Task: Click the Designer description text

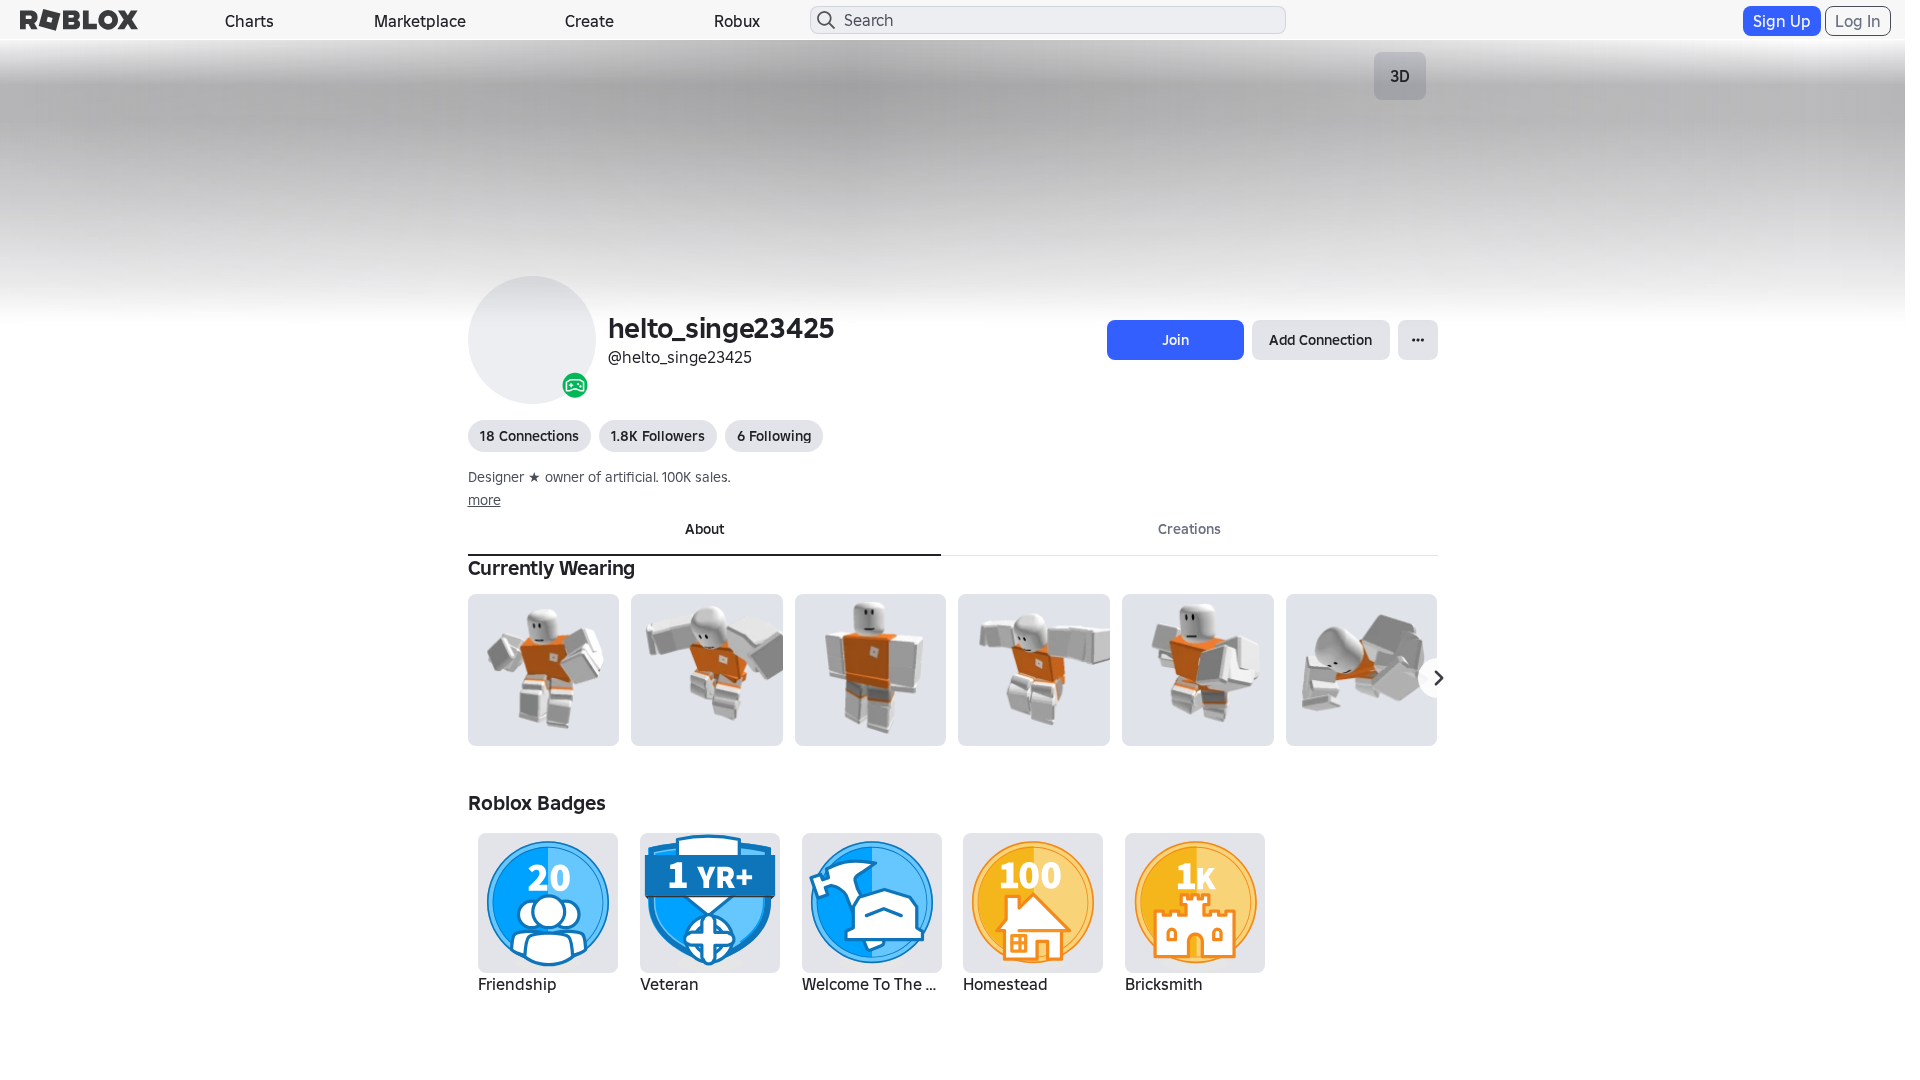Action: [599, 477]
